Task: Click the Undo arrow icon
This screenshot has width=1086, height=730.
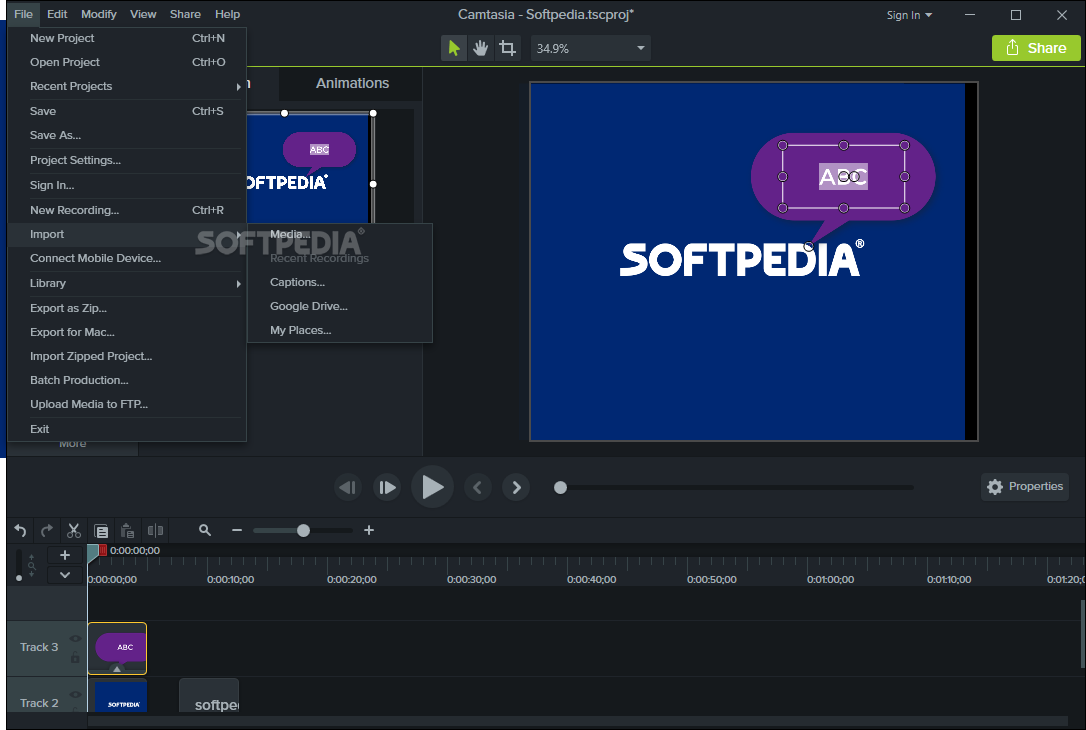Action: [20, 531]
